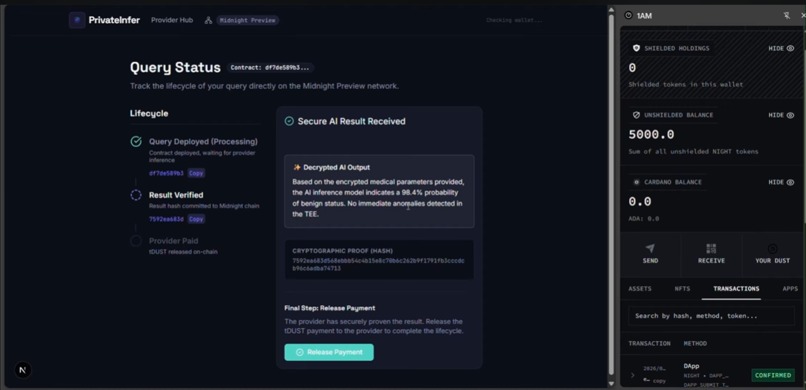Click the METHOD column header
This screenshot has width=806, height=390.
[x=695, y=343]
